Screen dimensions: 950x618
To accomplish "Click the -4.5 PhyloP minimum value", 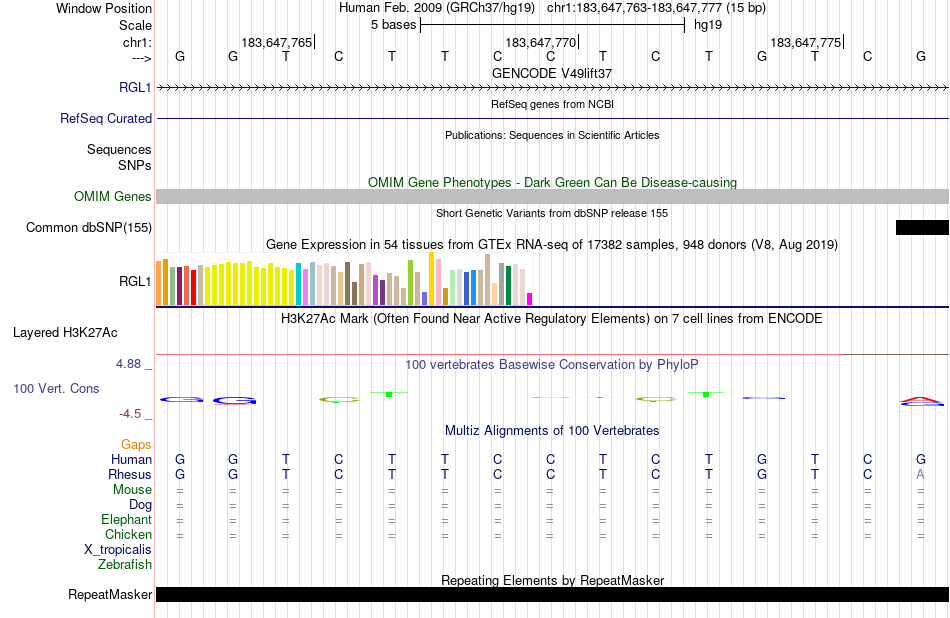I will [x=130, y=414].
